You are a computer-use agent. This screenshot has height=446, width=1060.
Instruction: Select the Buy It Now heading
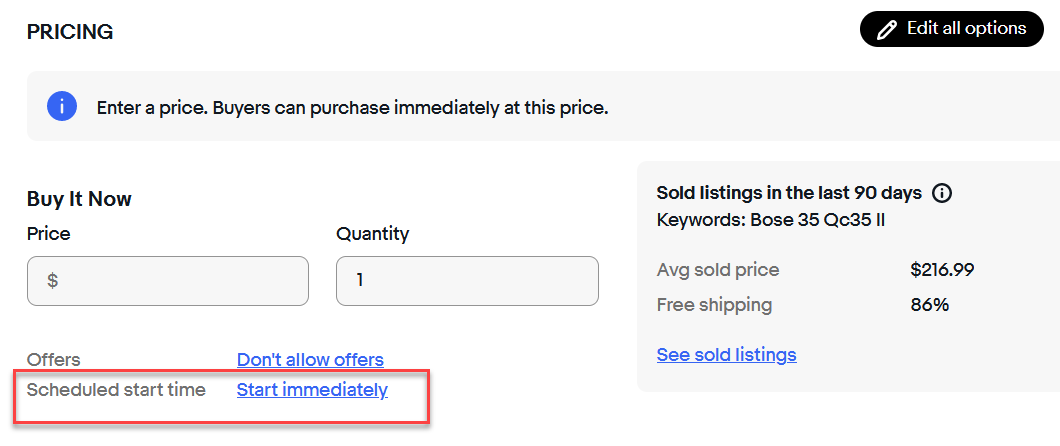click(79, 199)
